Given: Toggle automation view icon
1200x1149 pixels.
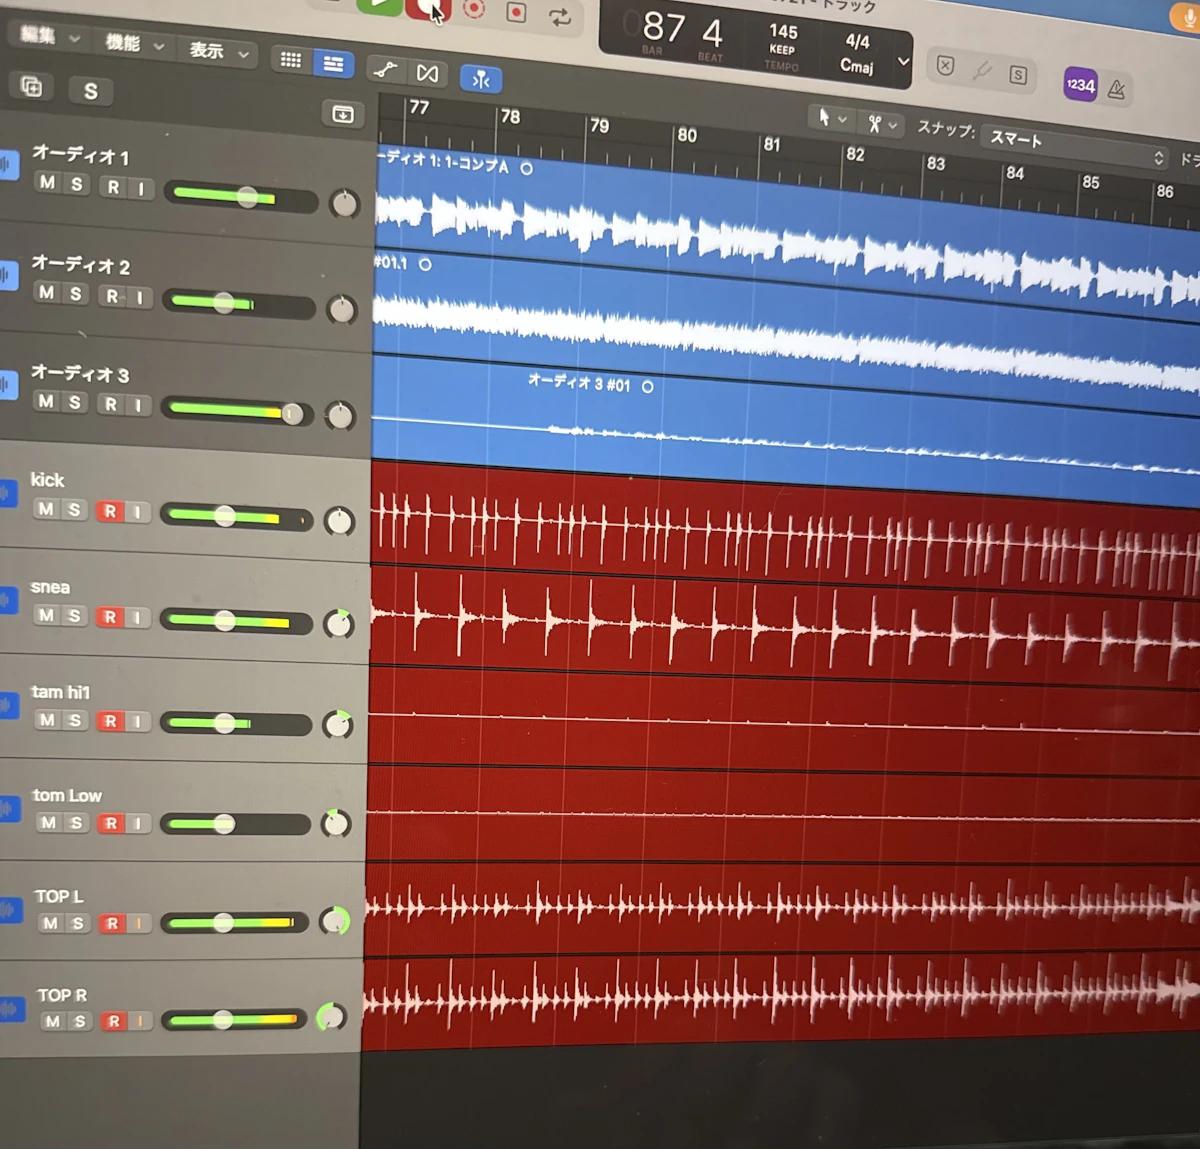Looking at the screenshot, I should click(385, 70).
